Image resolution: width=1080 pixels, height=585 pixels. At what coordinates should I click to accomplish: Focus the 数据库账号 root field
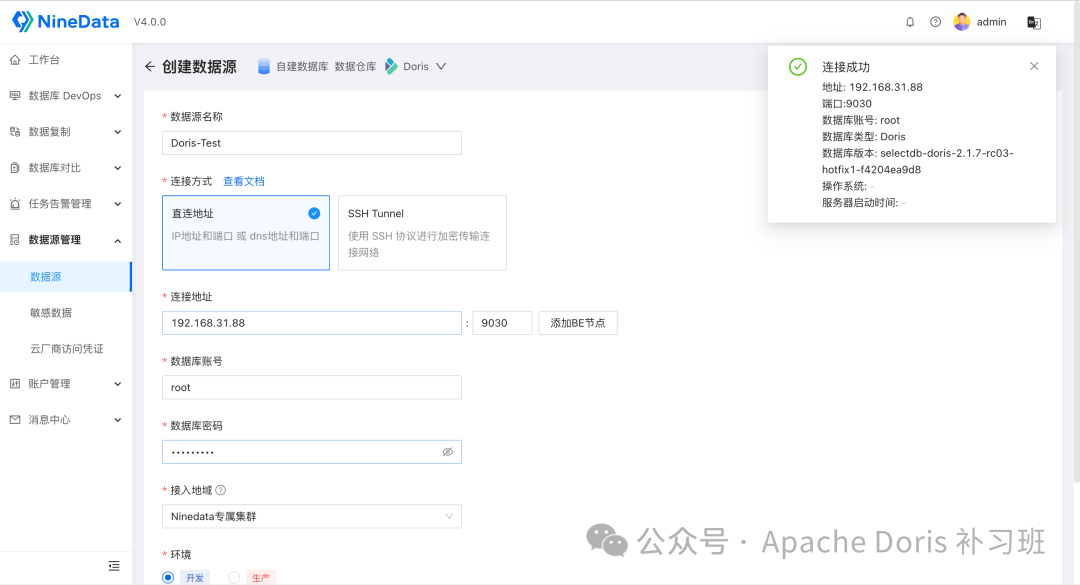(311, 387)
